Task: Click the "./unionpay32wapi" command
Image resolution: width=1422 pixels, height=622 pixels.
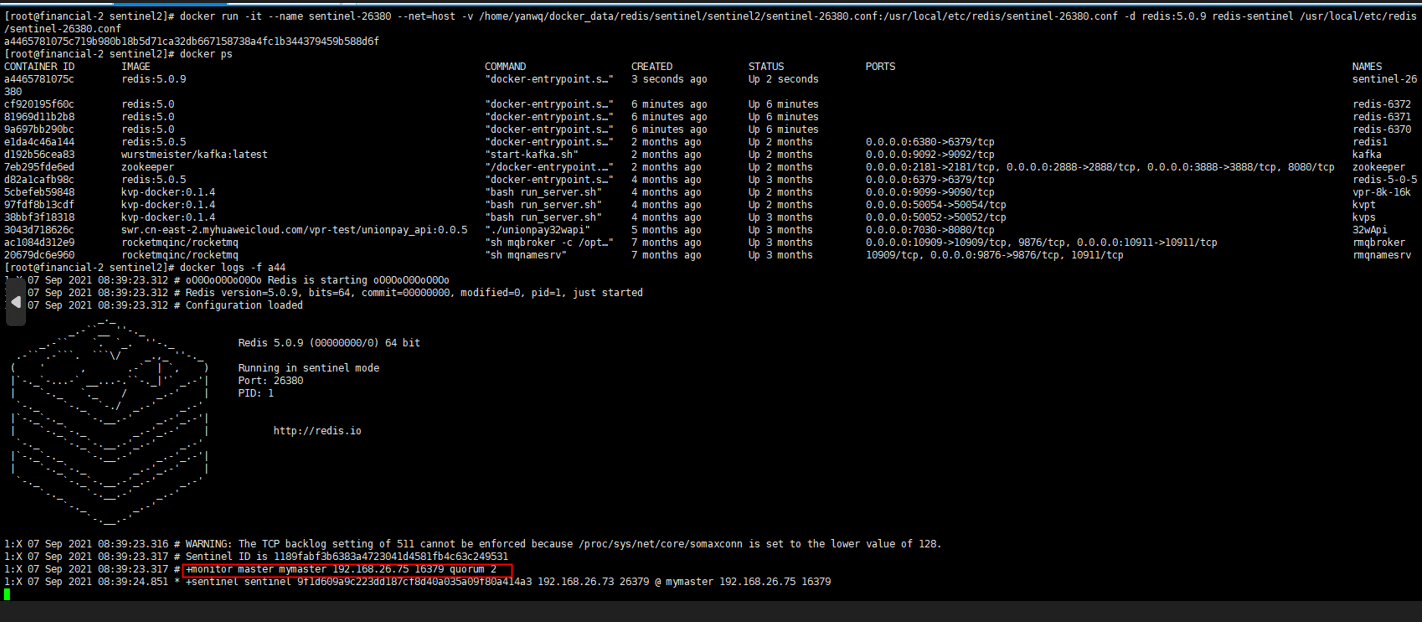Action: click(x=538, y=230)
